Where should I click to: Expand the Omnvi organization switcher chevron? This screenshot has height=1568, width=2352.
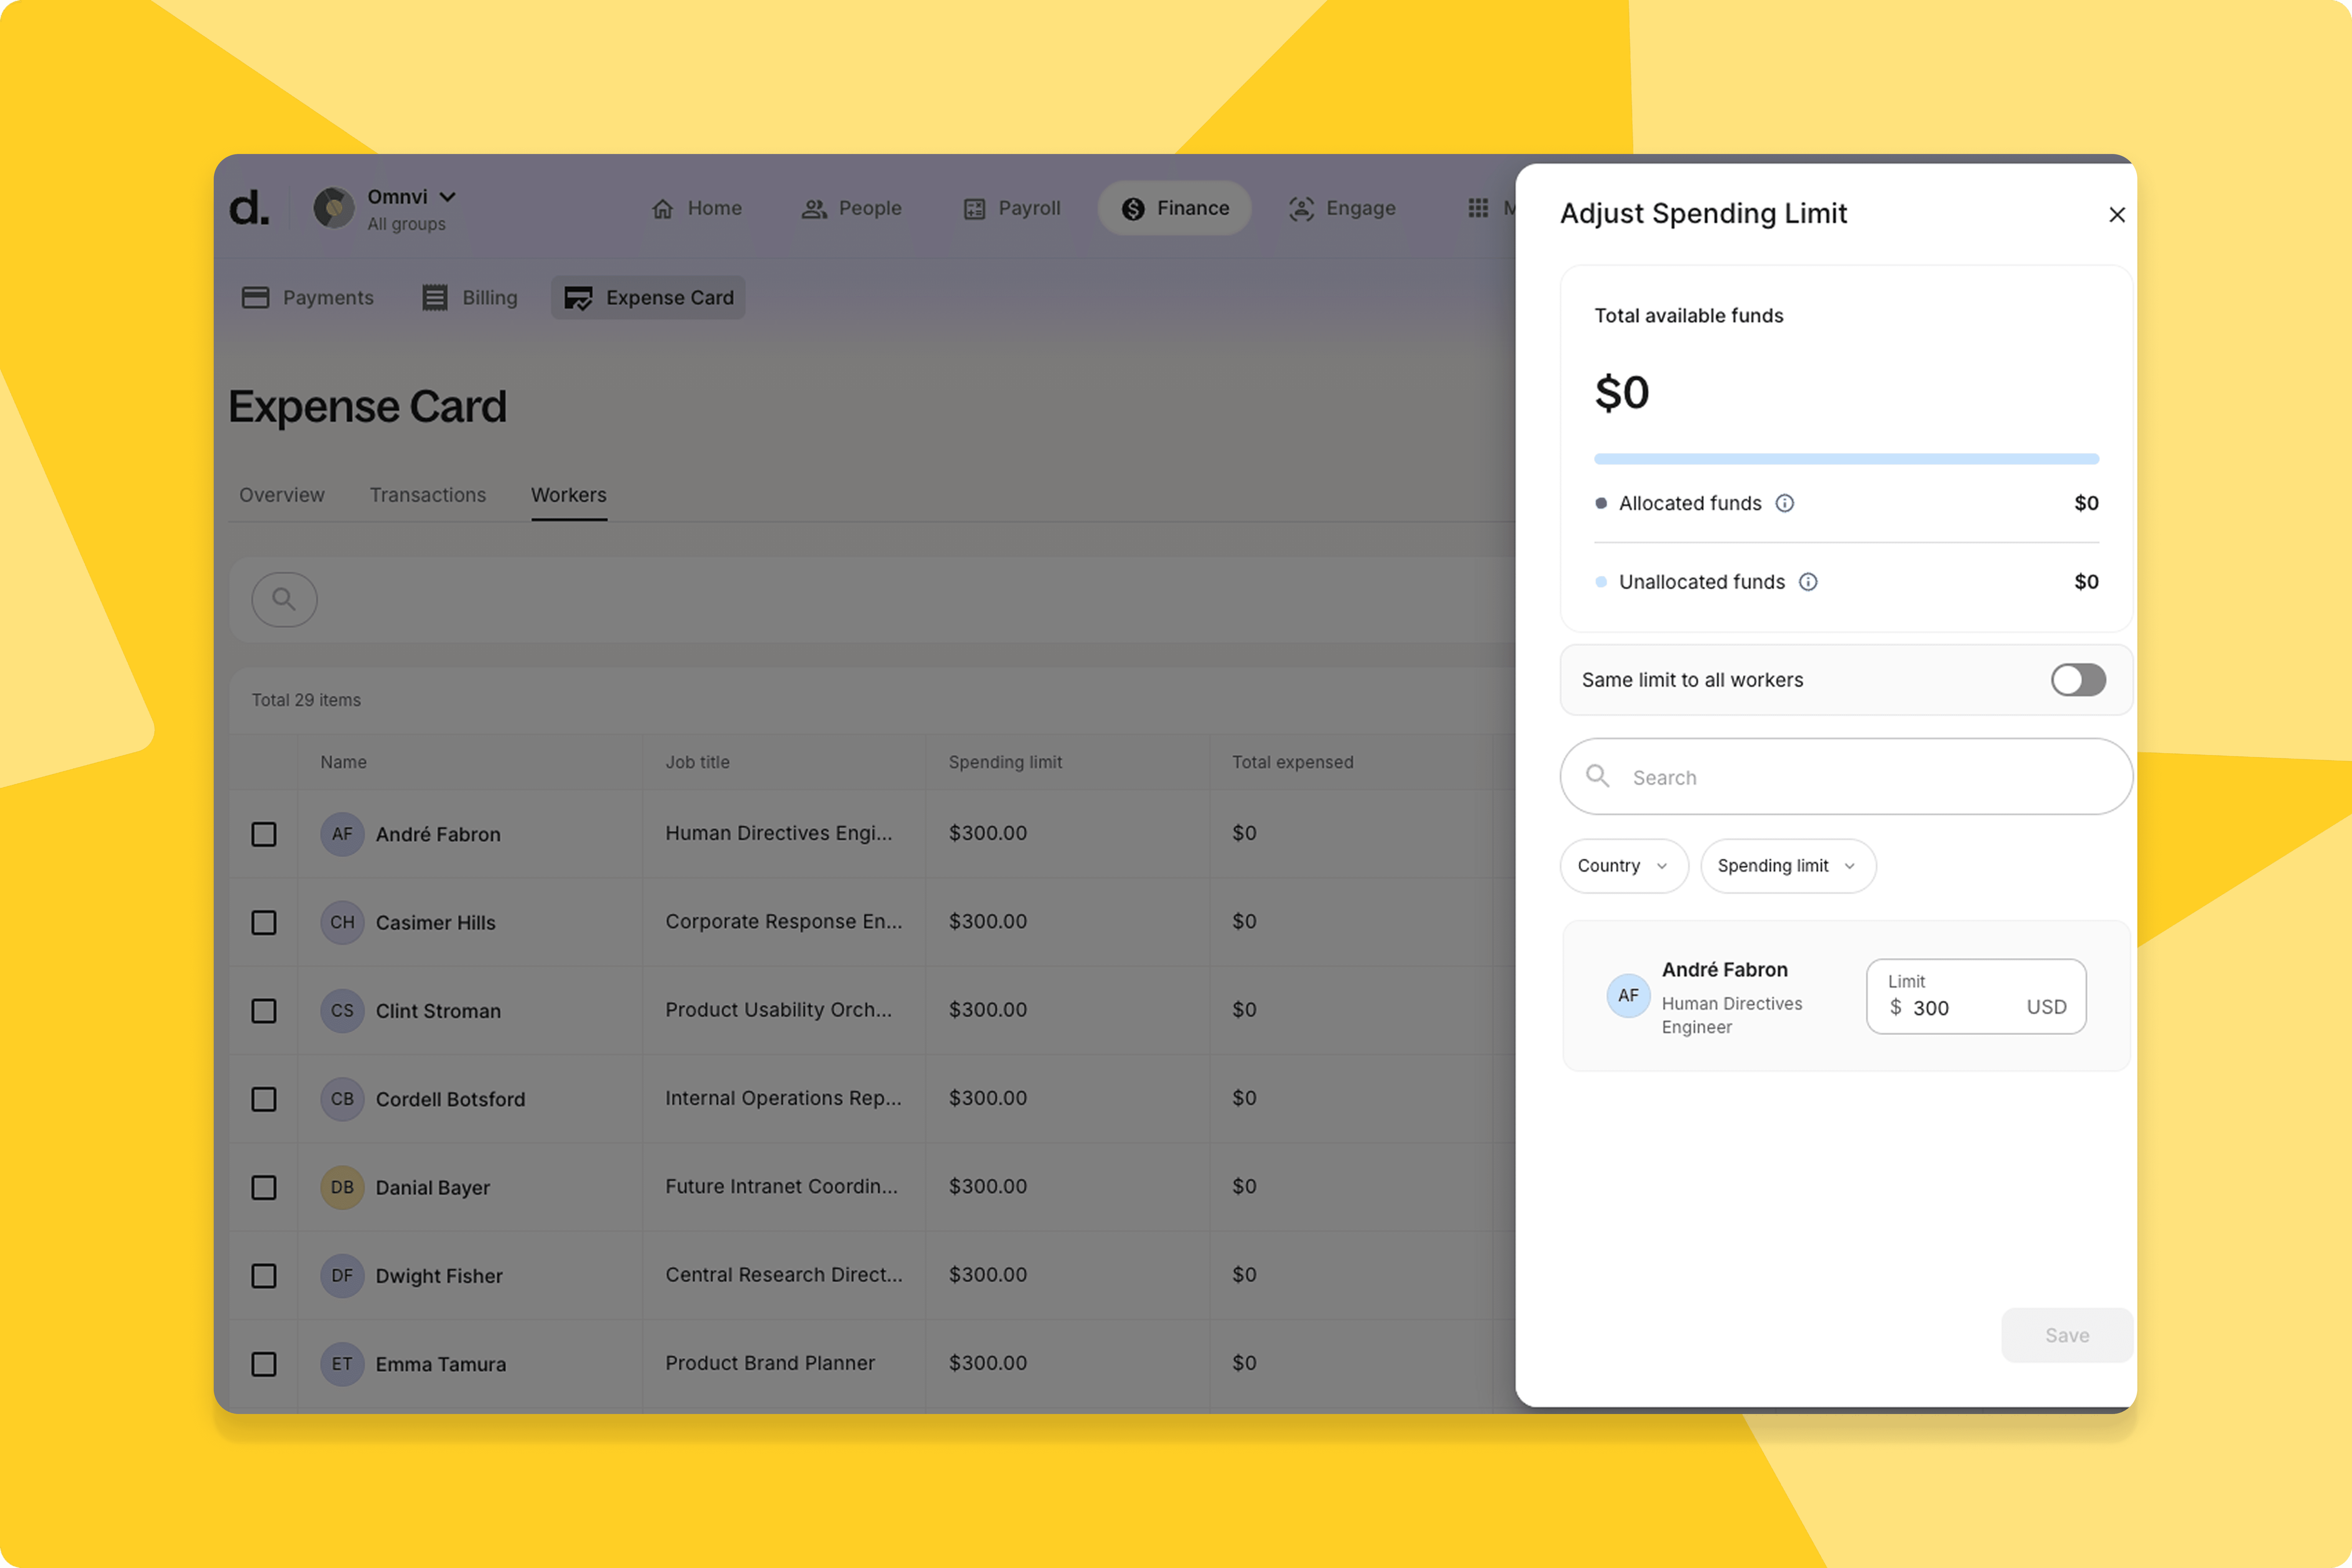(448, 197)
